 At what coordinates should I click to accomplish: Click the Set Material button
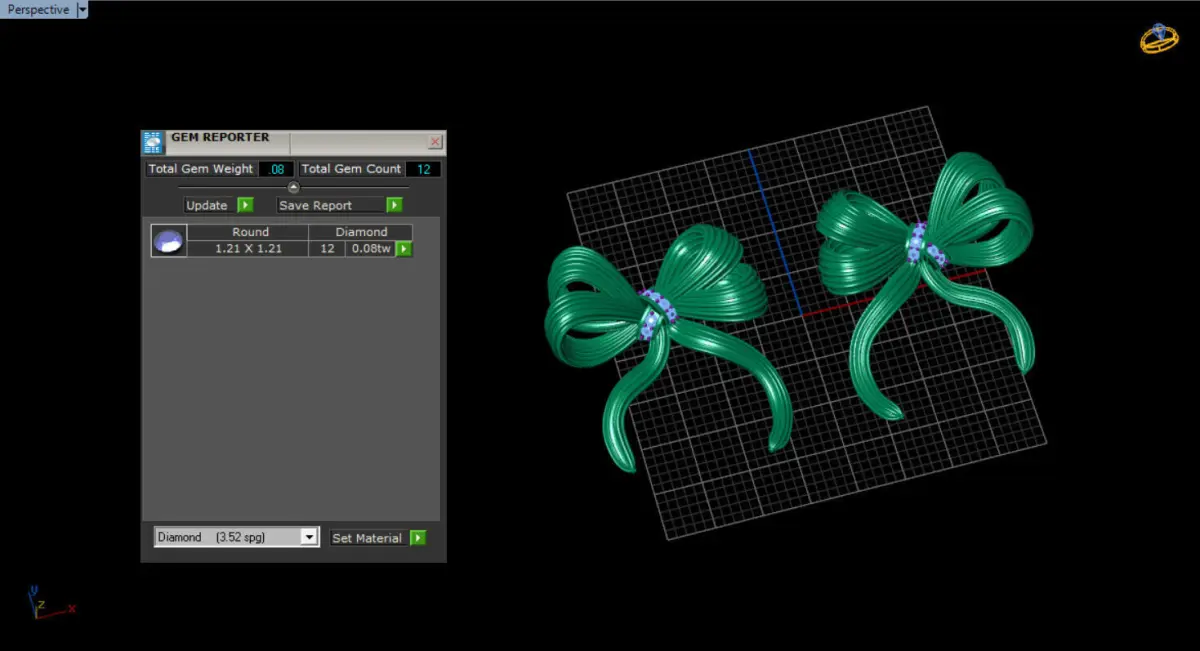tap(368, 538)
